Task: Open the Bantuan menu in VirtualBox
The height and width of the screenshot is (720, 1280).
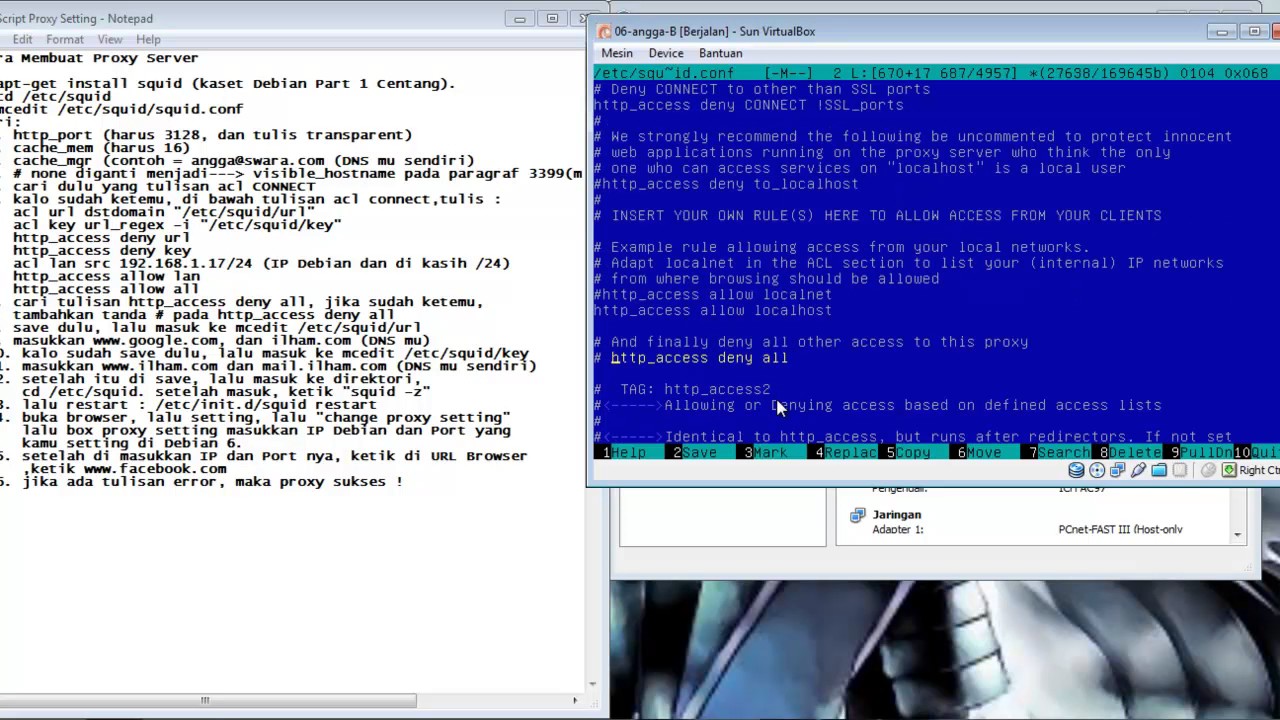Action: [721, 53]
